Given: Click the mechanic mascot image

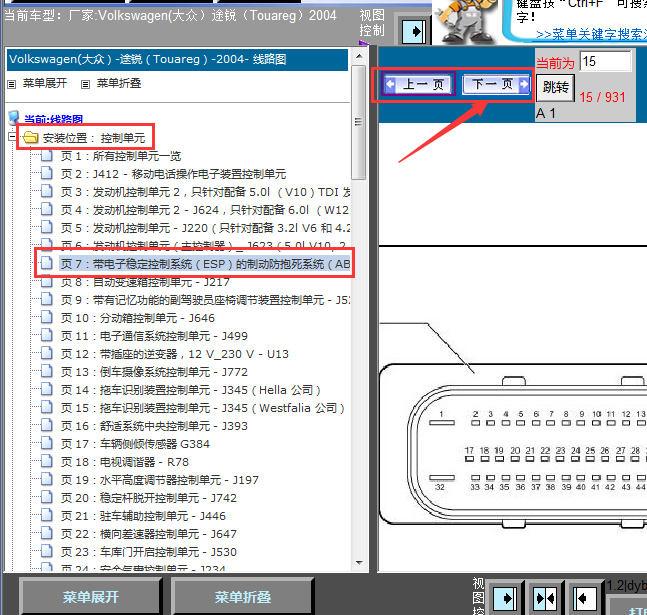Looking at the screenshot, I should [466, 21].
